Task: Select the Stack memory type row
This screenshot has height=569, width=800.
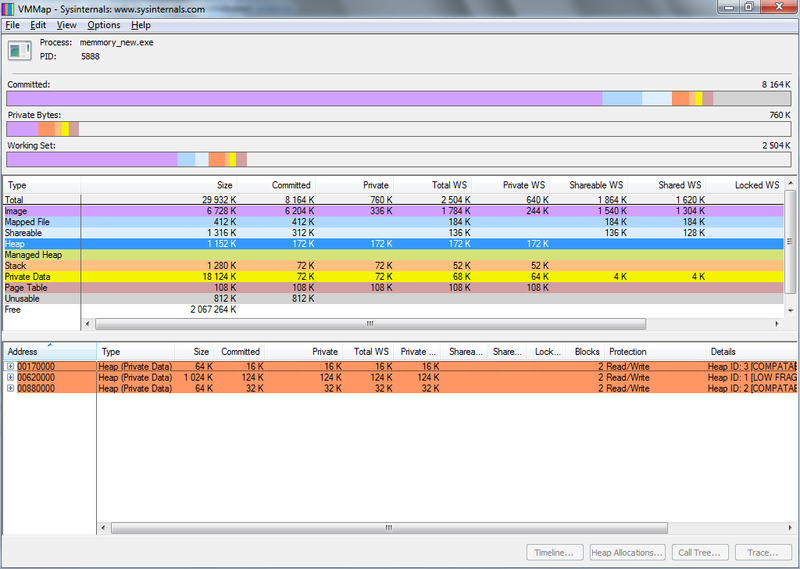Action: pos(393,266)
